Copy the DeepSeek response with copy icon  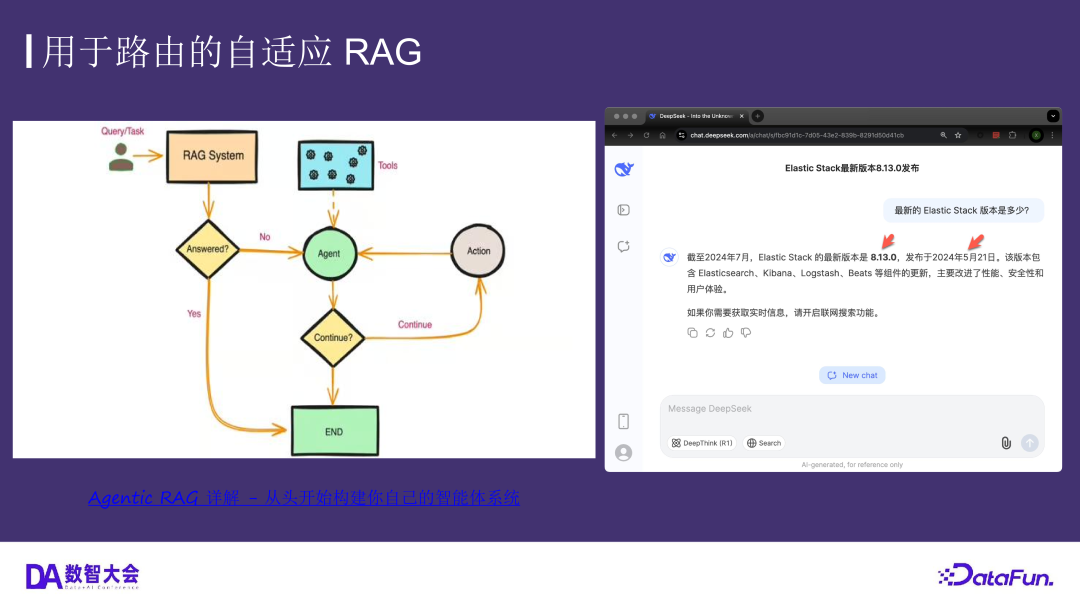692,333
